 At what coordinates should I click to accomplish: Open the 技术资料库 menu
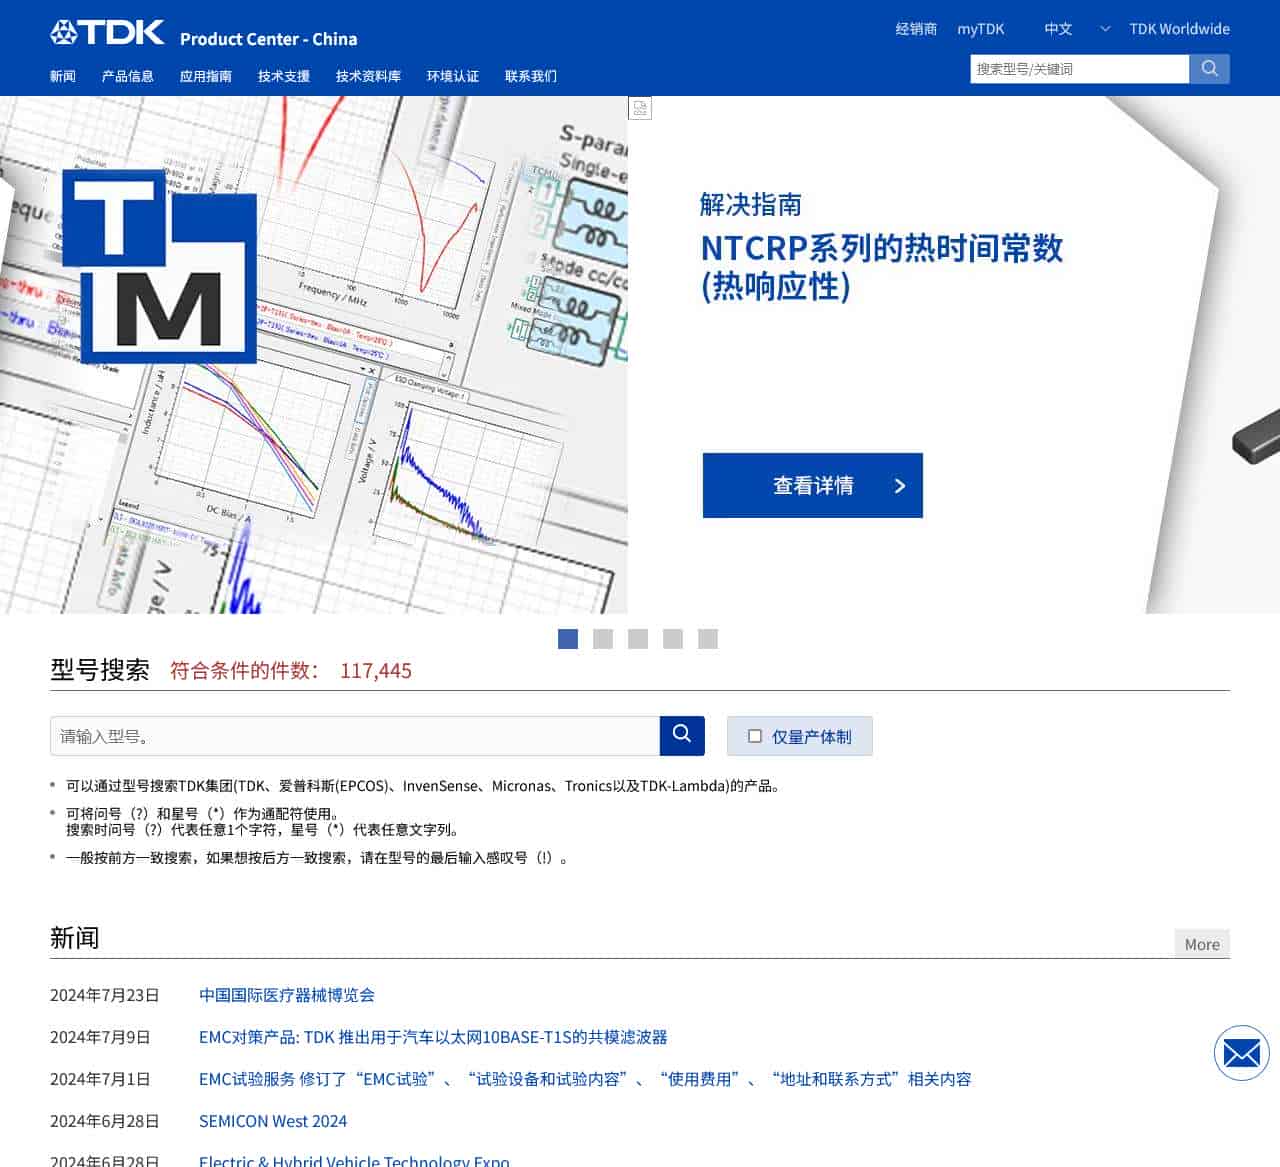point(368,76)
